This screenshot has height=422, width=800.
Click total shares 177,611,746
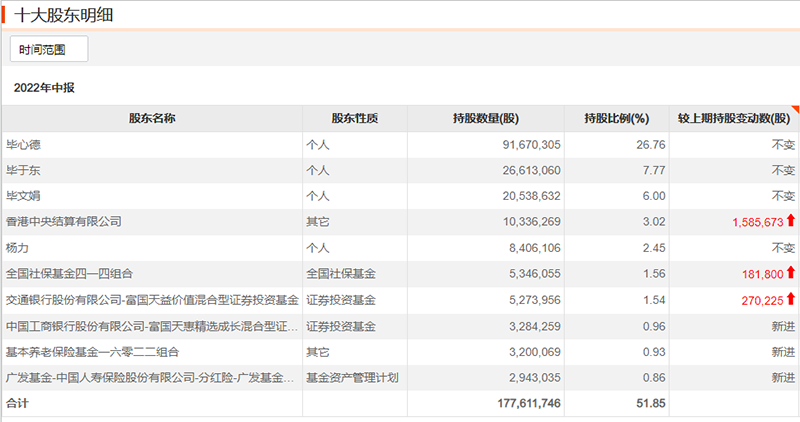(529, 403)
